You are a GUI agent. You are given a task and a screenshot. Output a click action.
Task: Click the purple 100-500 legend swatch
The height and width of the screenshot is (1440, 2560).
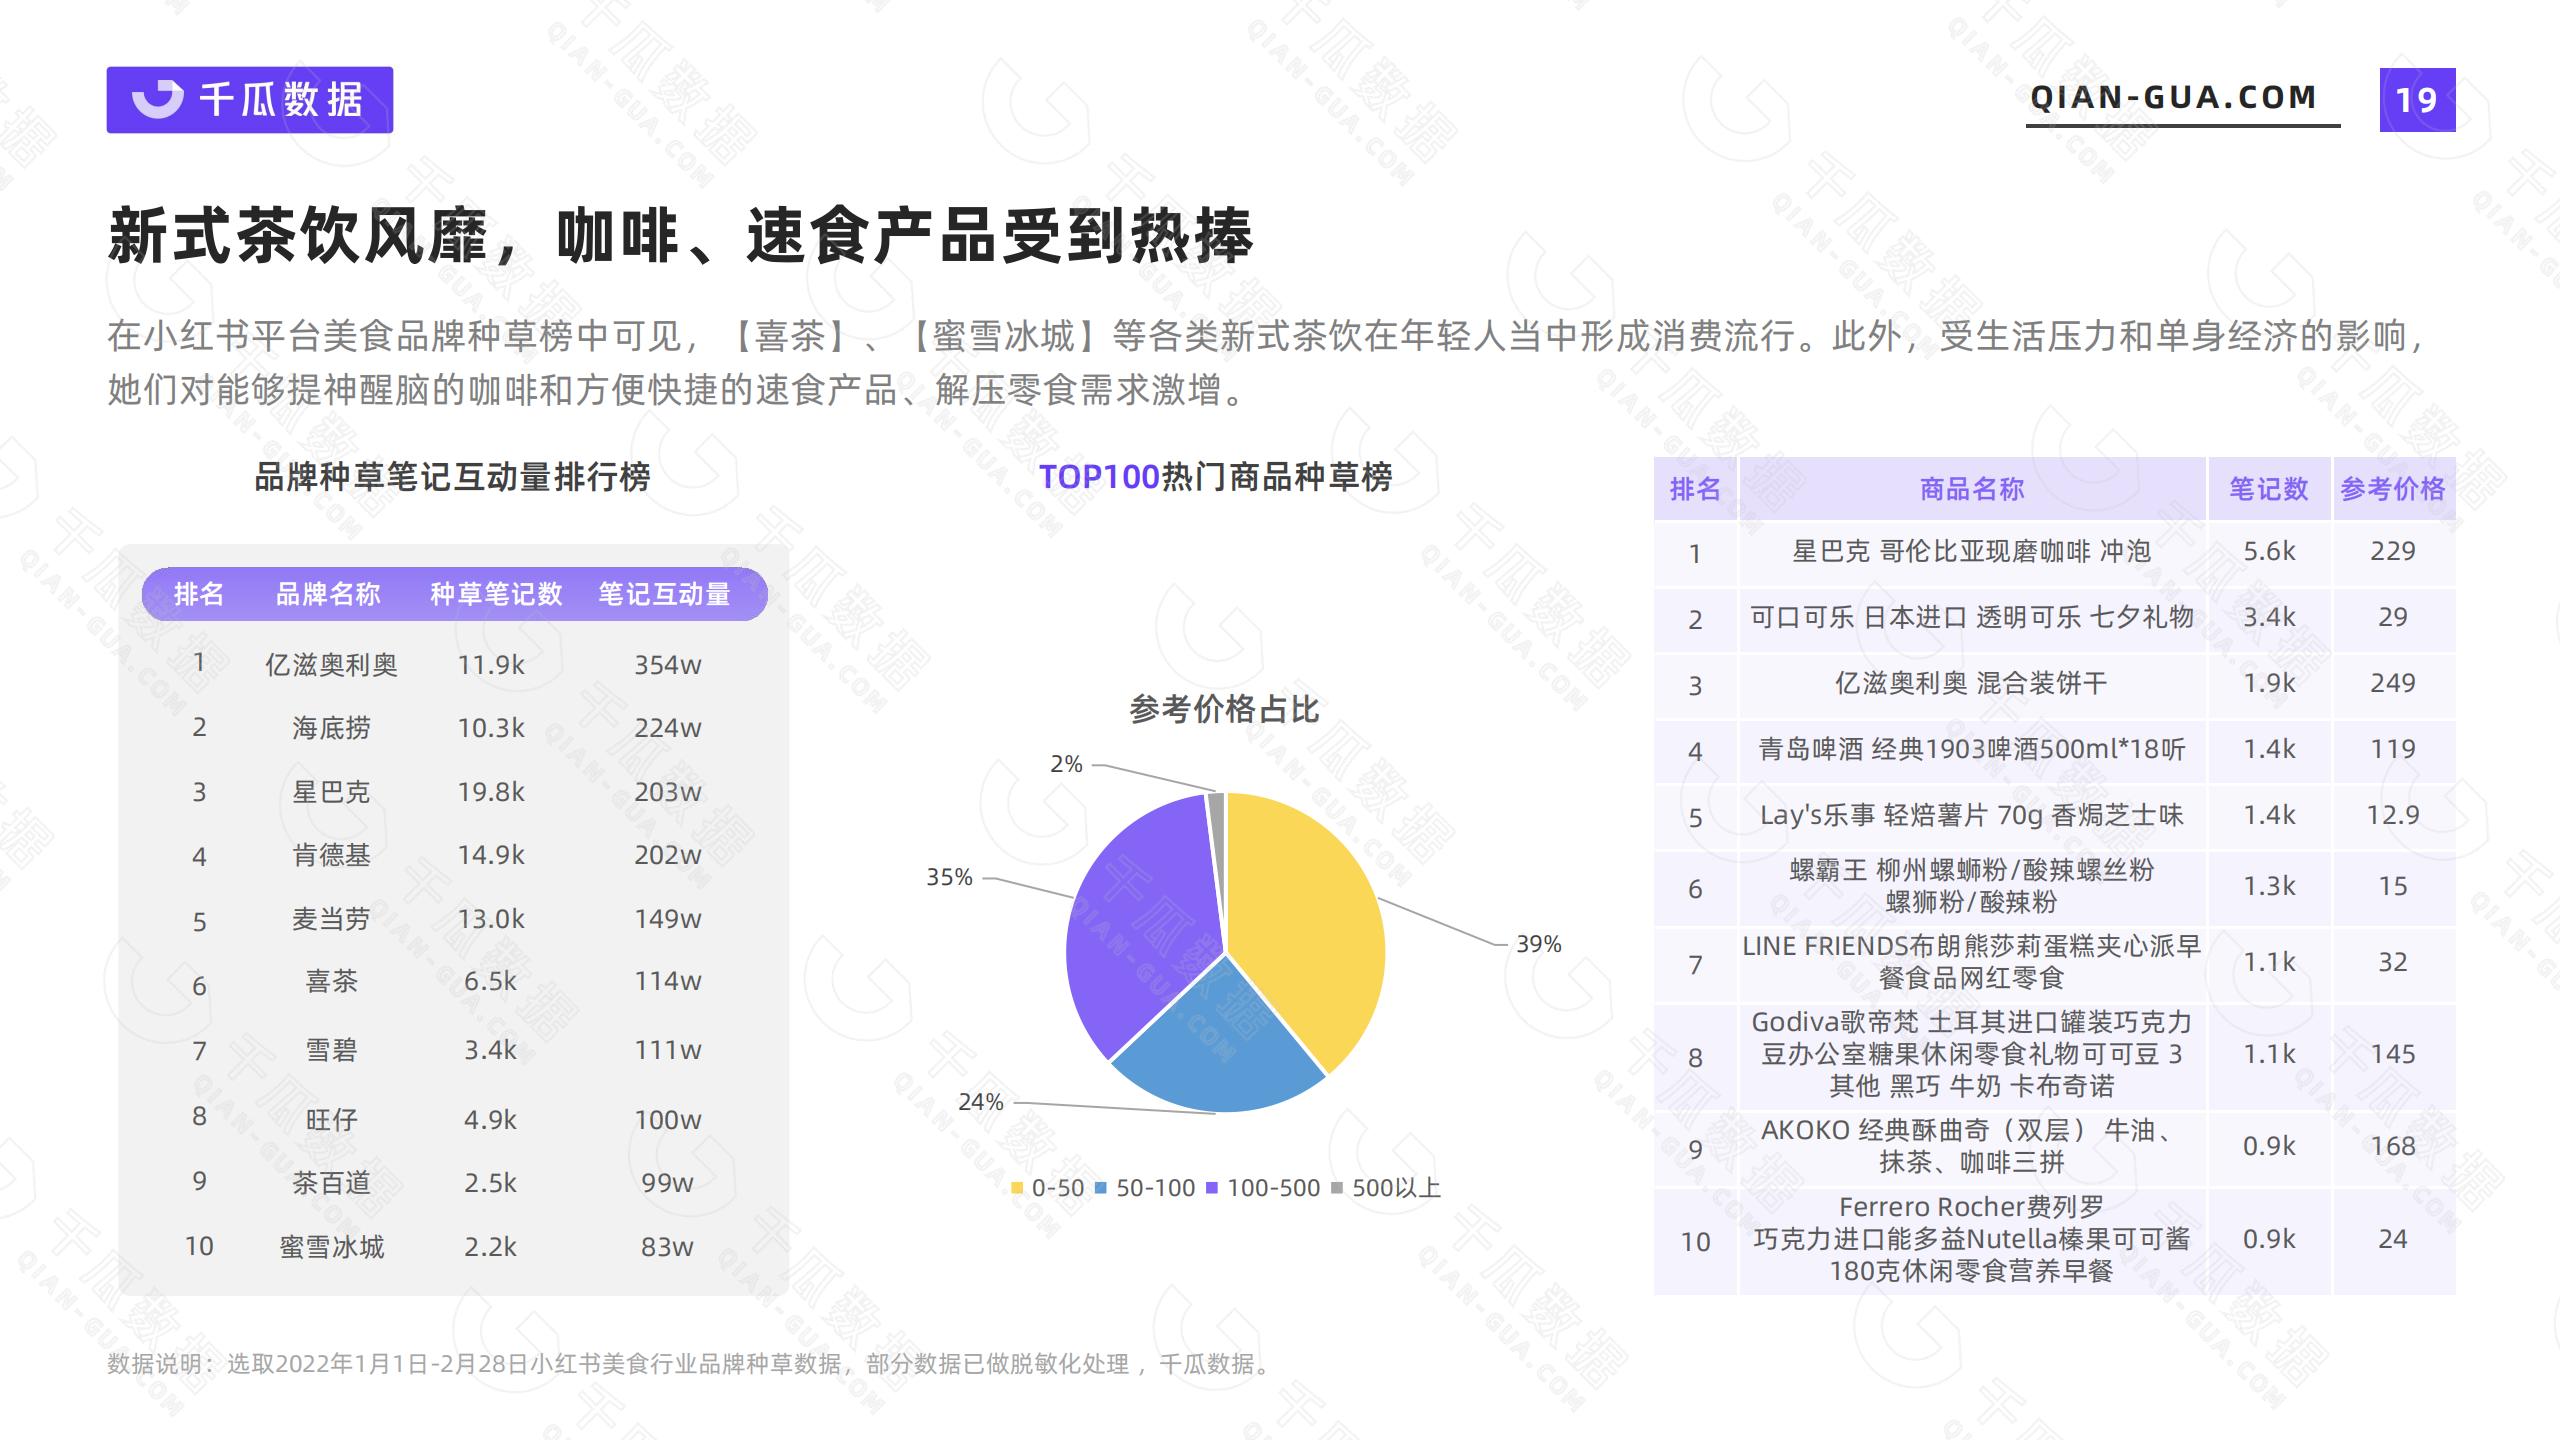(x=1212, y=1188)
